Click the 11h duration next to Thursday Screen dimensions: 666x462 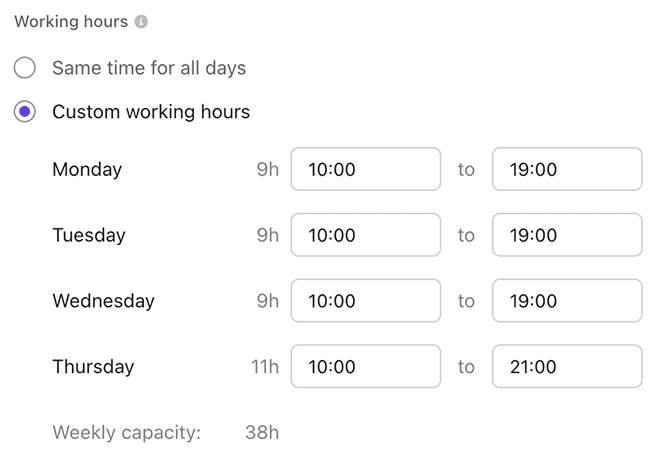coord(265,368)
